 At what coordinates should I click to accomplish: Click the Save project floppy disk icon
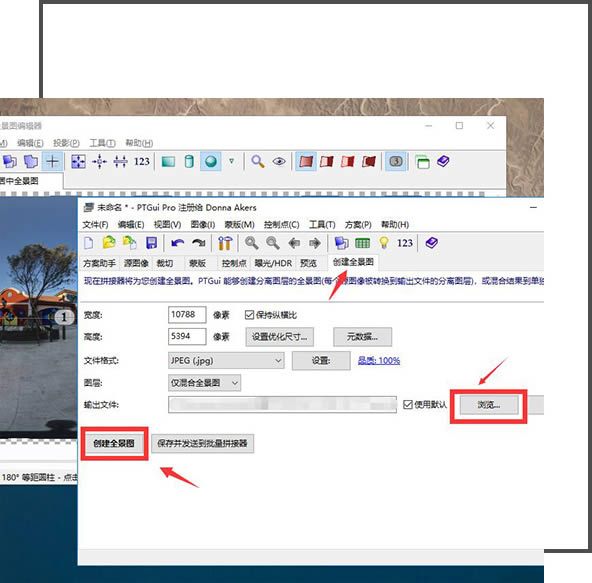pos(151,243)
